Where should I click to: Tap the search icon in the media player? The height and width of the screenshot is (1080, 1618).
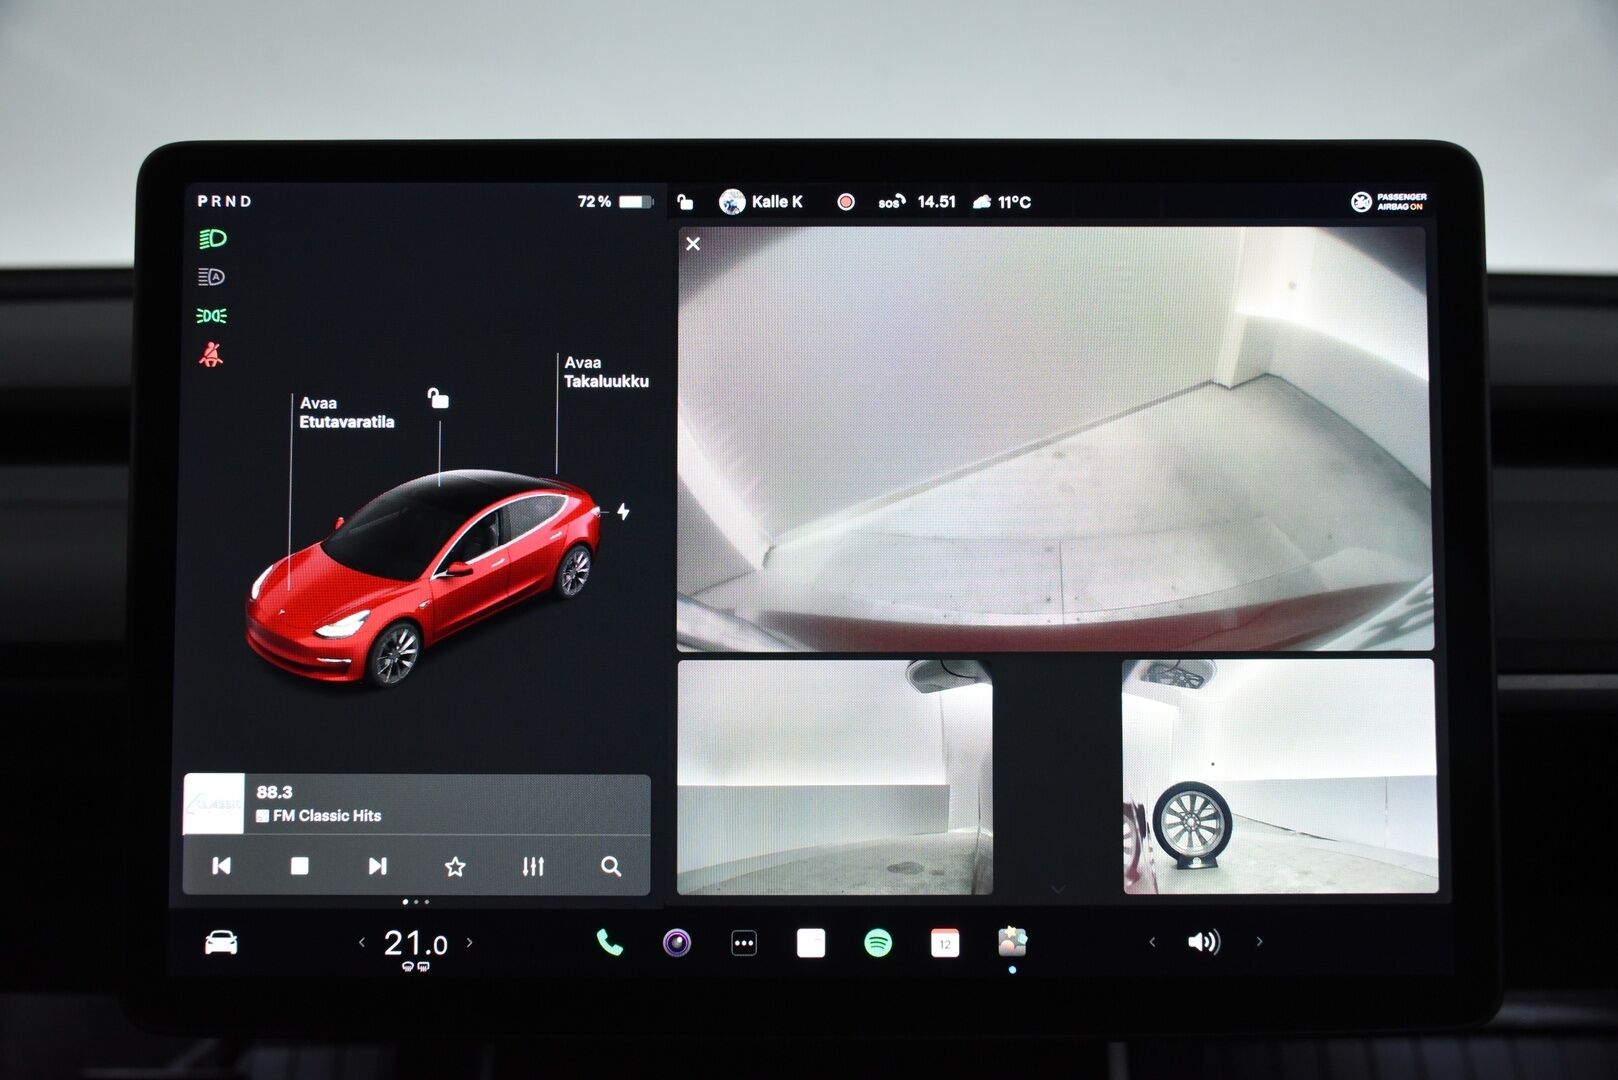click(x=608, y=868)
